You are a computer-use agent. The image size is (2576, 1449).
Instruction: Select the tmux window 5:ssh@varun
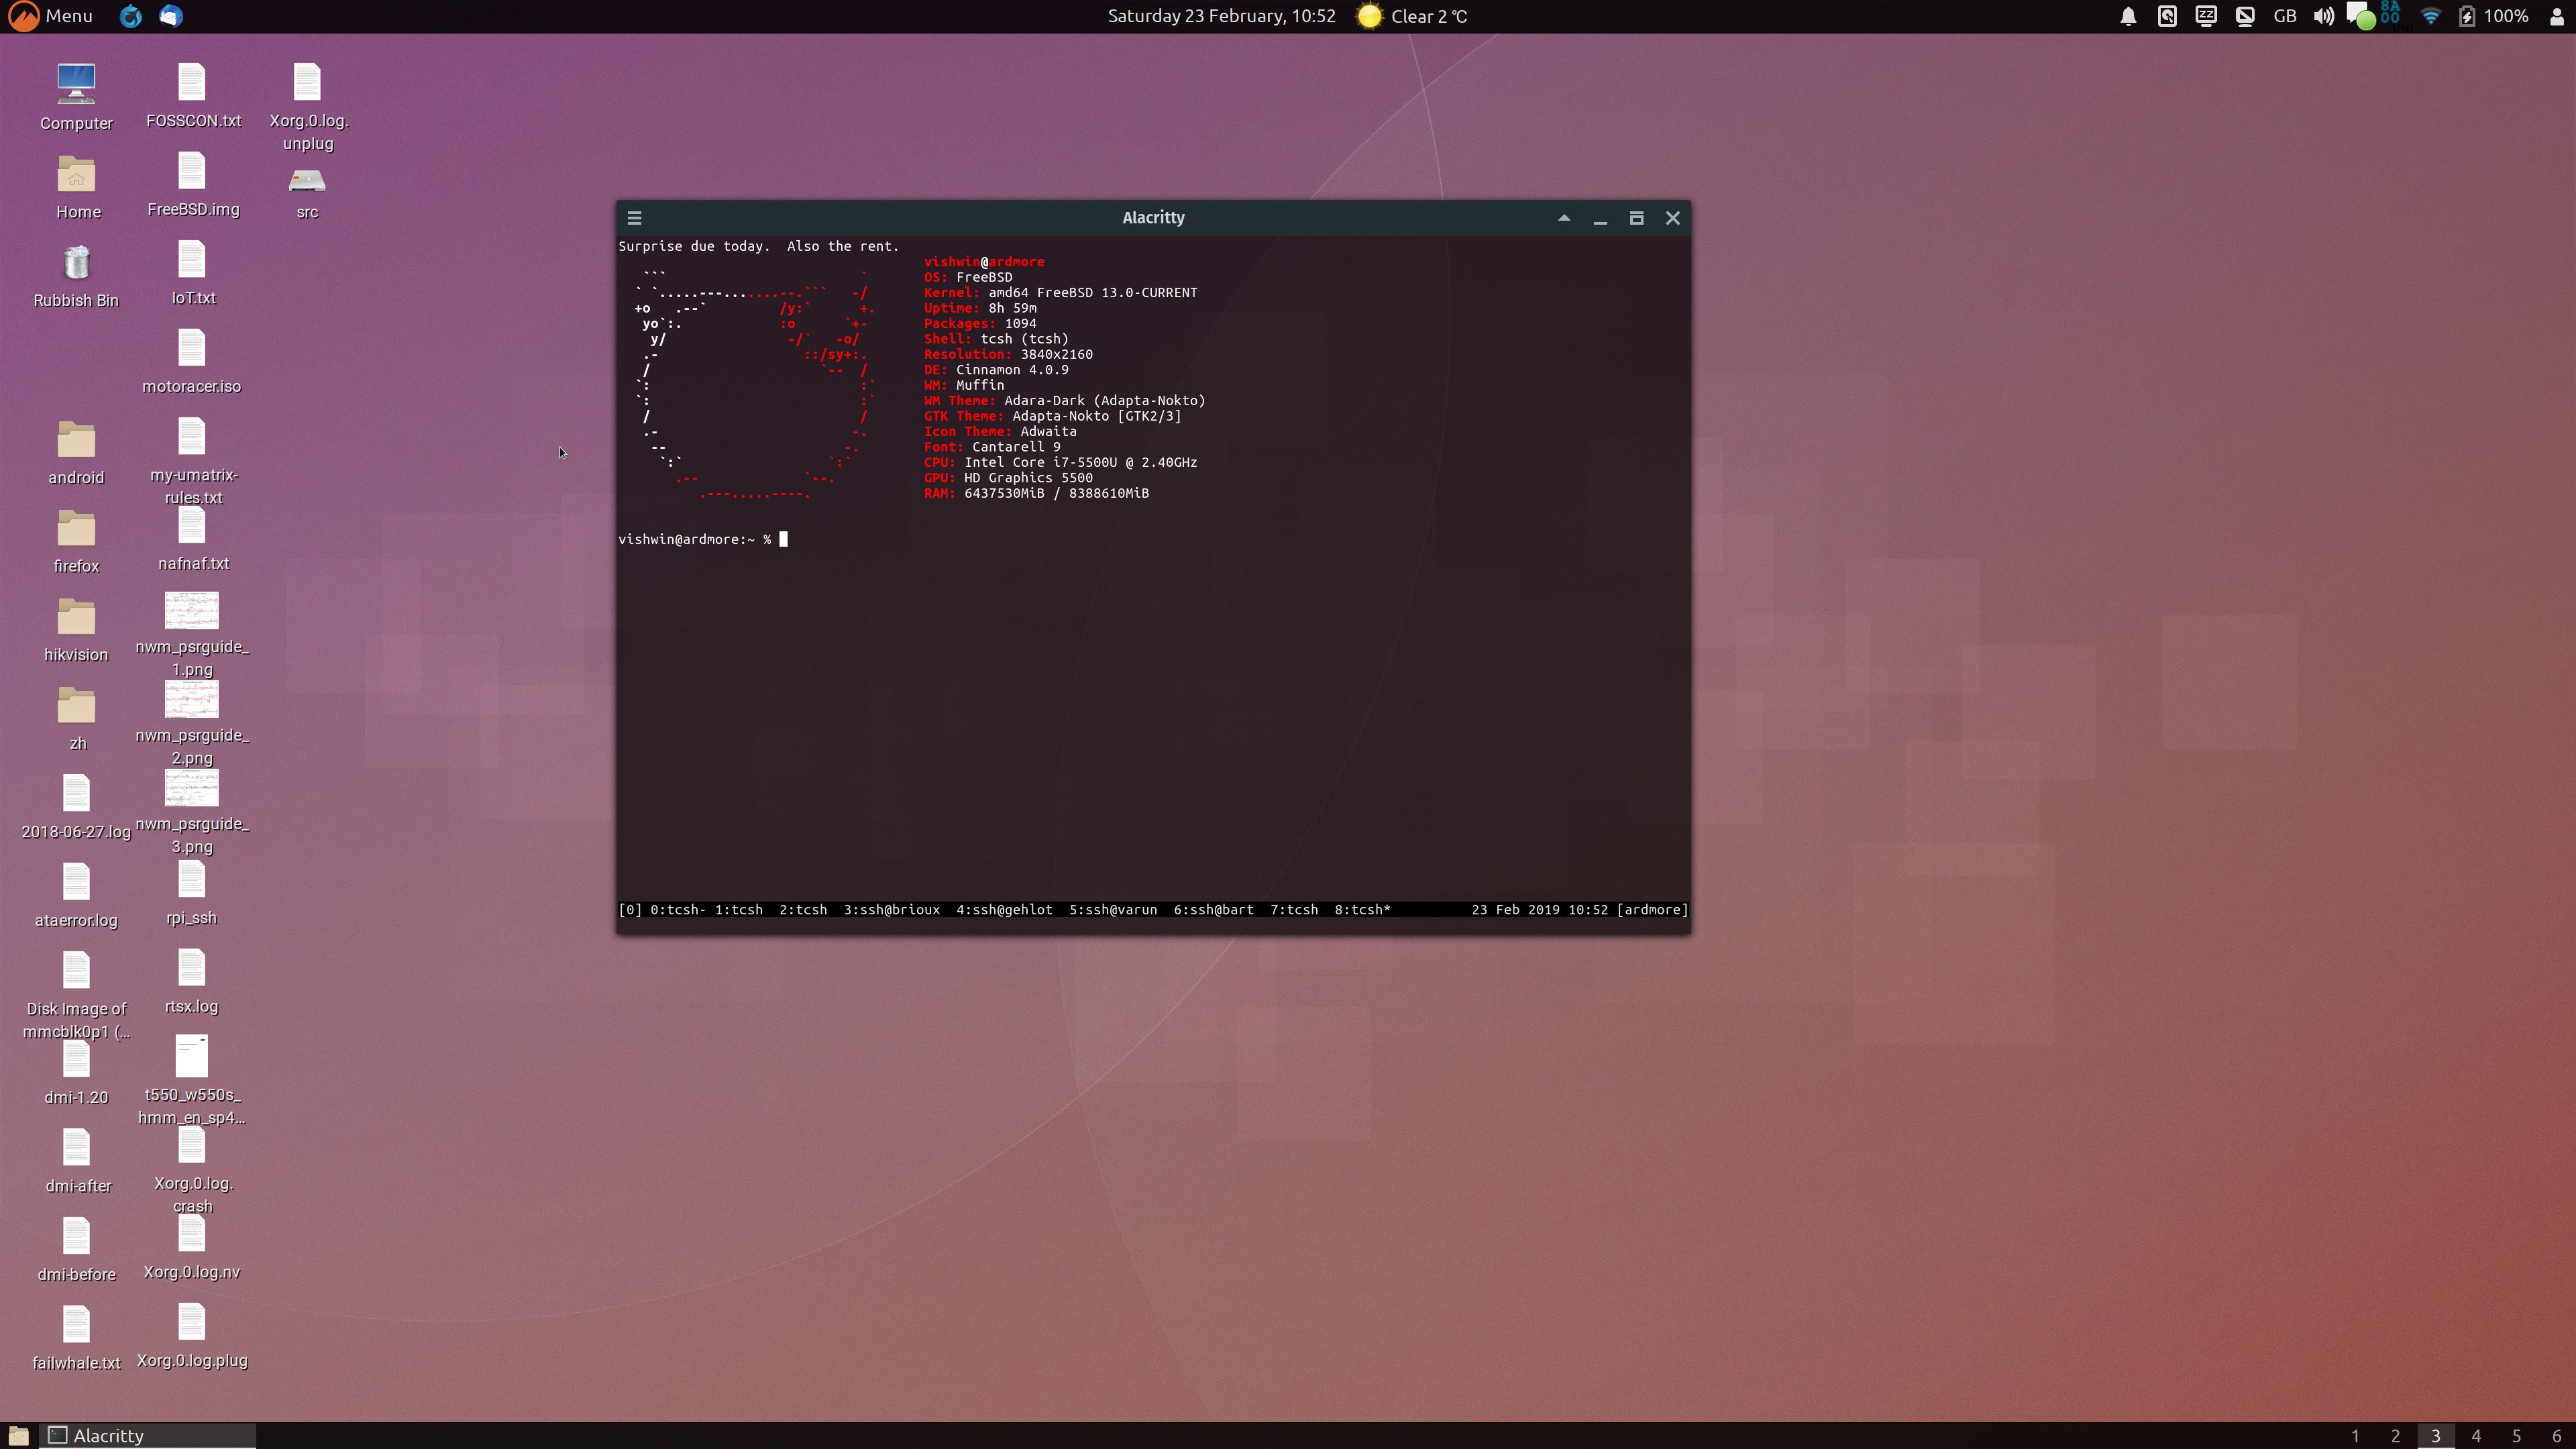coord(1113,910)
